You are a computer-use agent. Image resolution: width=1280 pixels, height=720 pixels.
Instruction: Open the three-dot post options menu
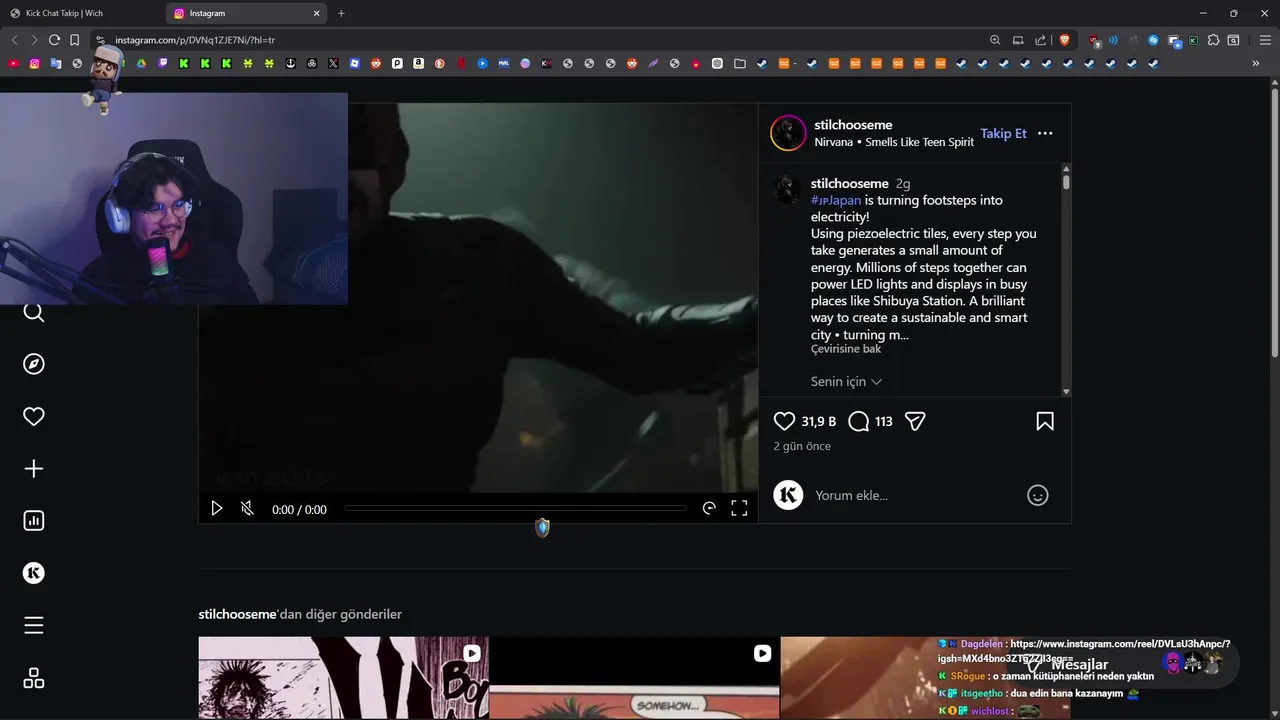coord(1045,133)
